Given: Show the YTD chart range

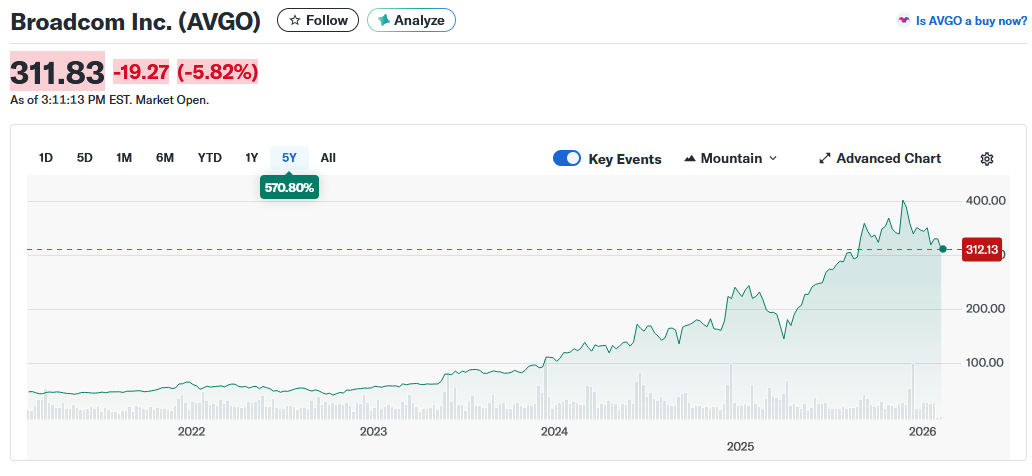Looking at the screenshot, I should [x=210, y=158].
